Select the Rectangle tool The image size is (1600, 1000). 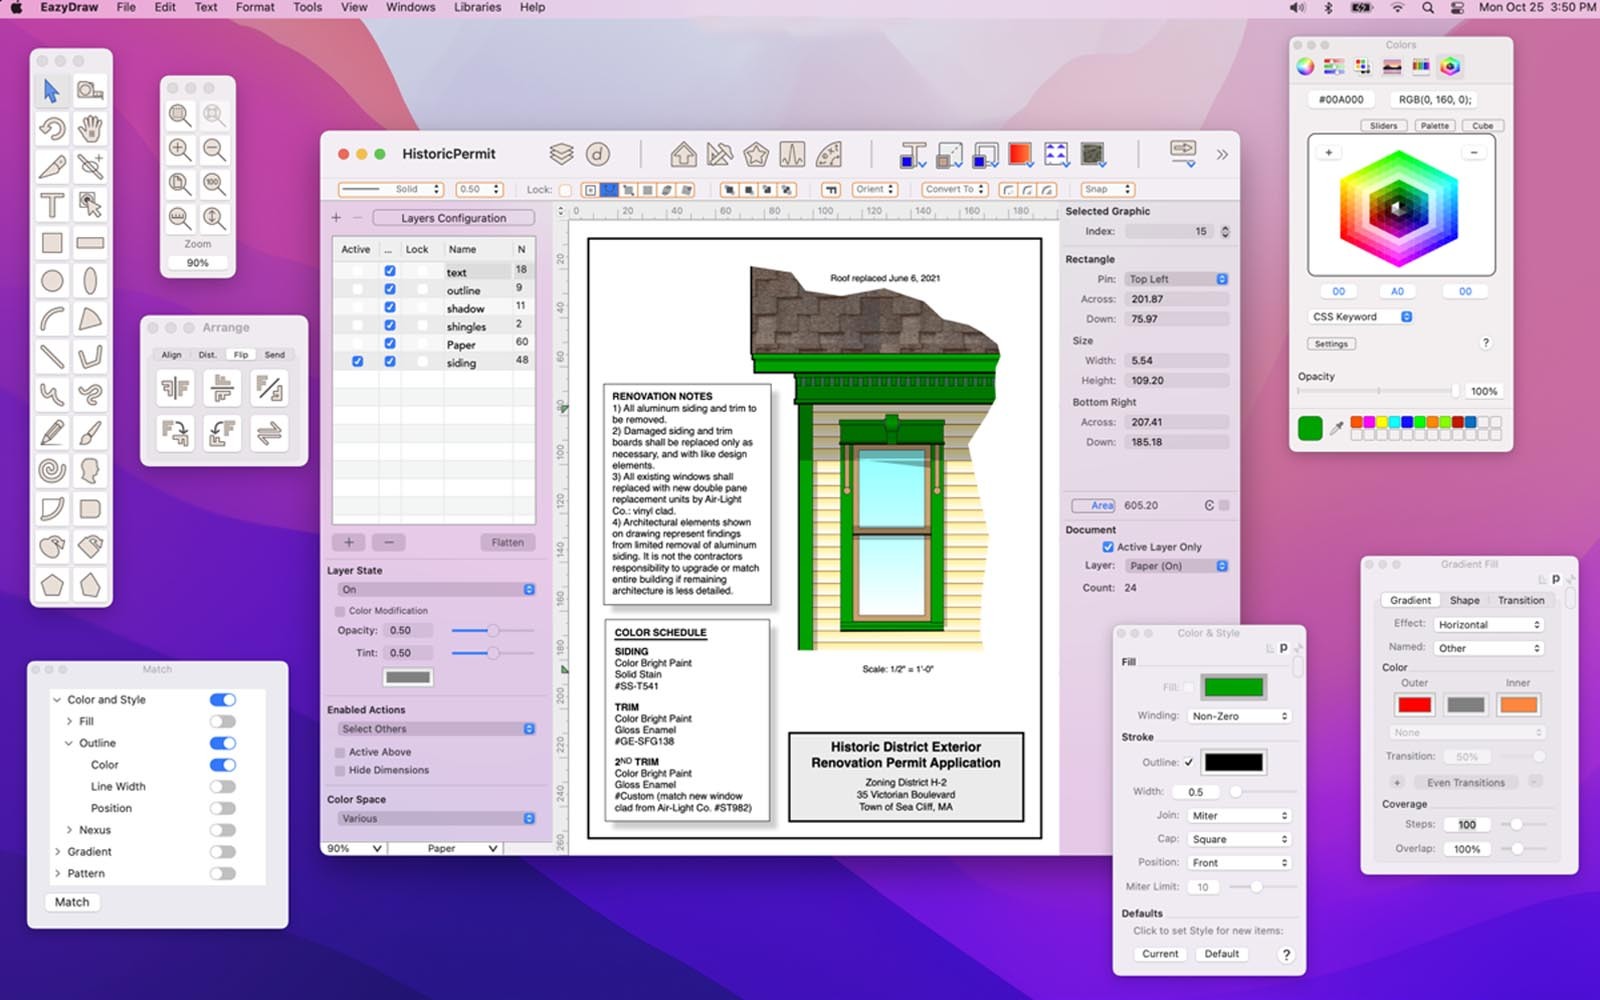tap(52, 242)
